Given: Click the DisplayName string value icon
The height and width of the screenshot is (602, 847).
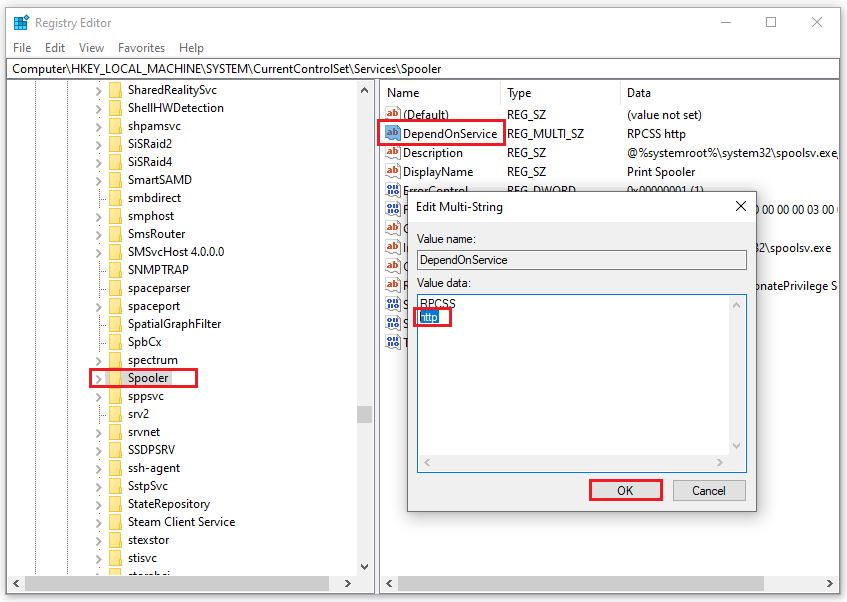Looking at the screenshot, I should [x=393, y=171].
